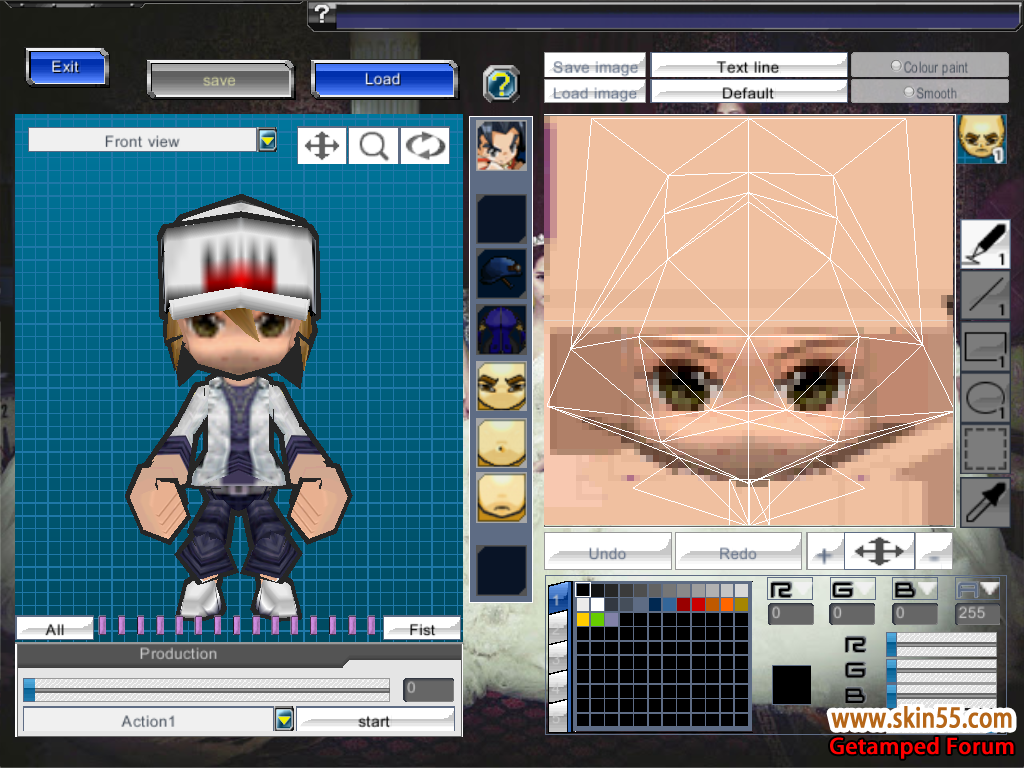Pick the green swatch in palette

click(597, 619)
